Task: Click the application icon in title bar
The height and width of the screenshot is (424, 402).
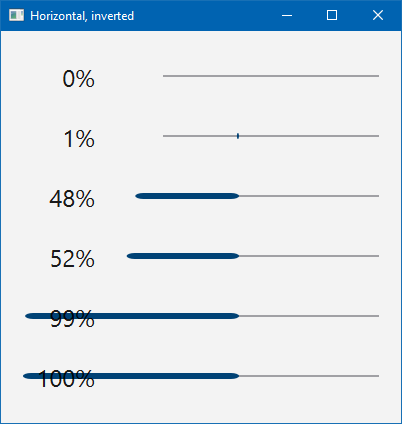Action: click(x=16, y=15)
